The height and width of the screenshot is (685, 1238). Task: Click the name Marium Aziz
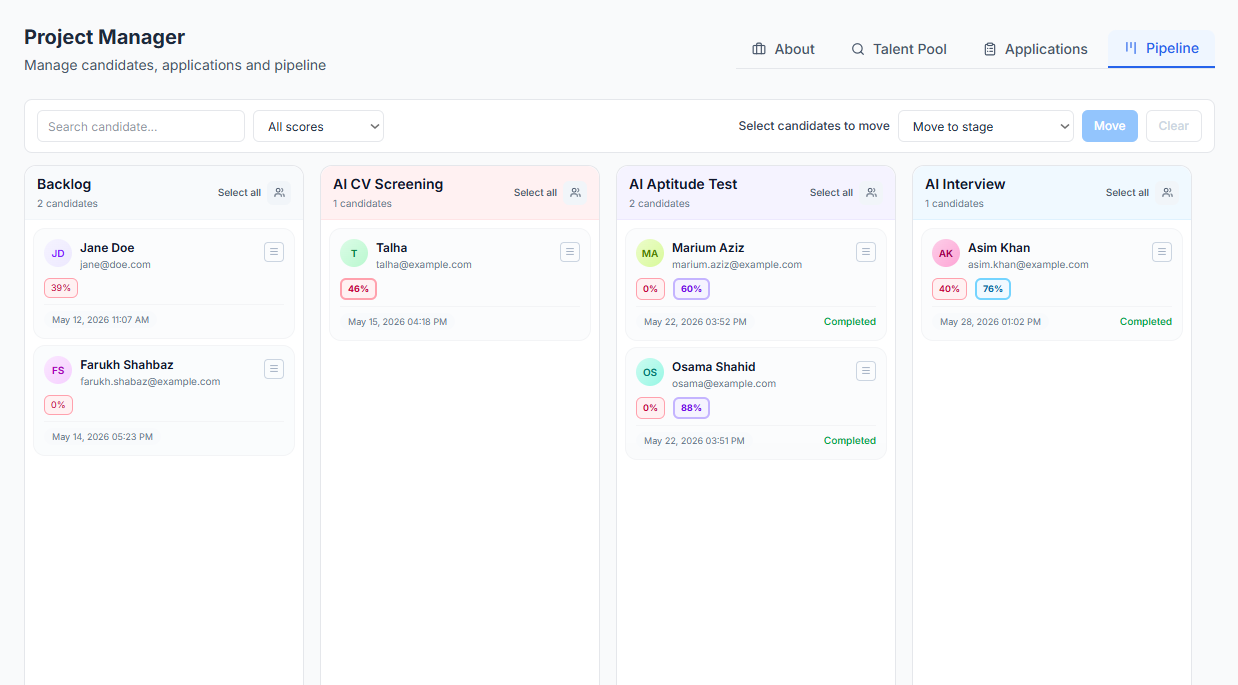tap(708, 248)
